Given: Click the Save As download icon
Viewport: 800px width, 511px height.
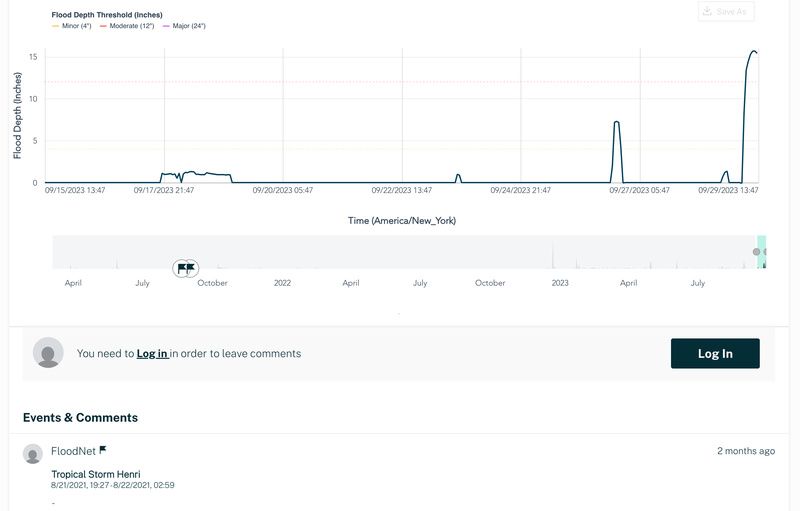Looking at the screenshot, I should (x=707, y=12).
